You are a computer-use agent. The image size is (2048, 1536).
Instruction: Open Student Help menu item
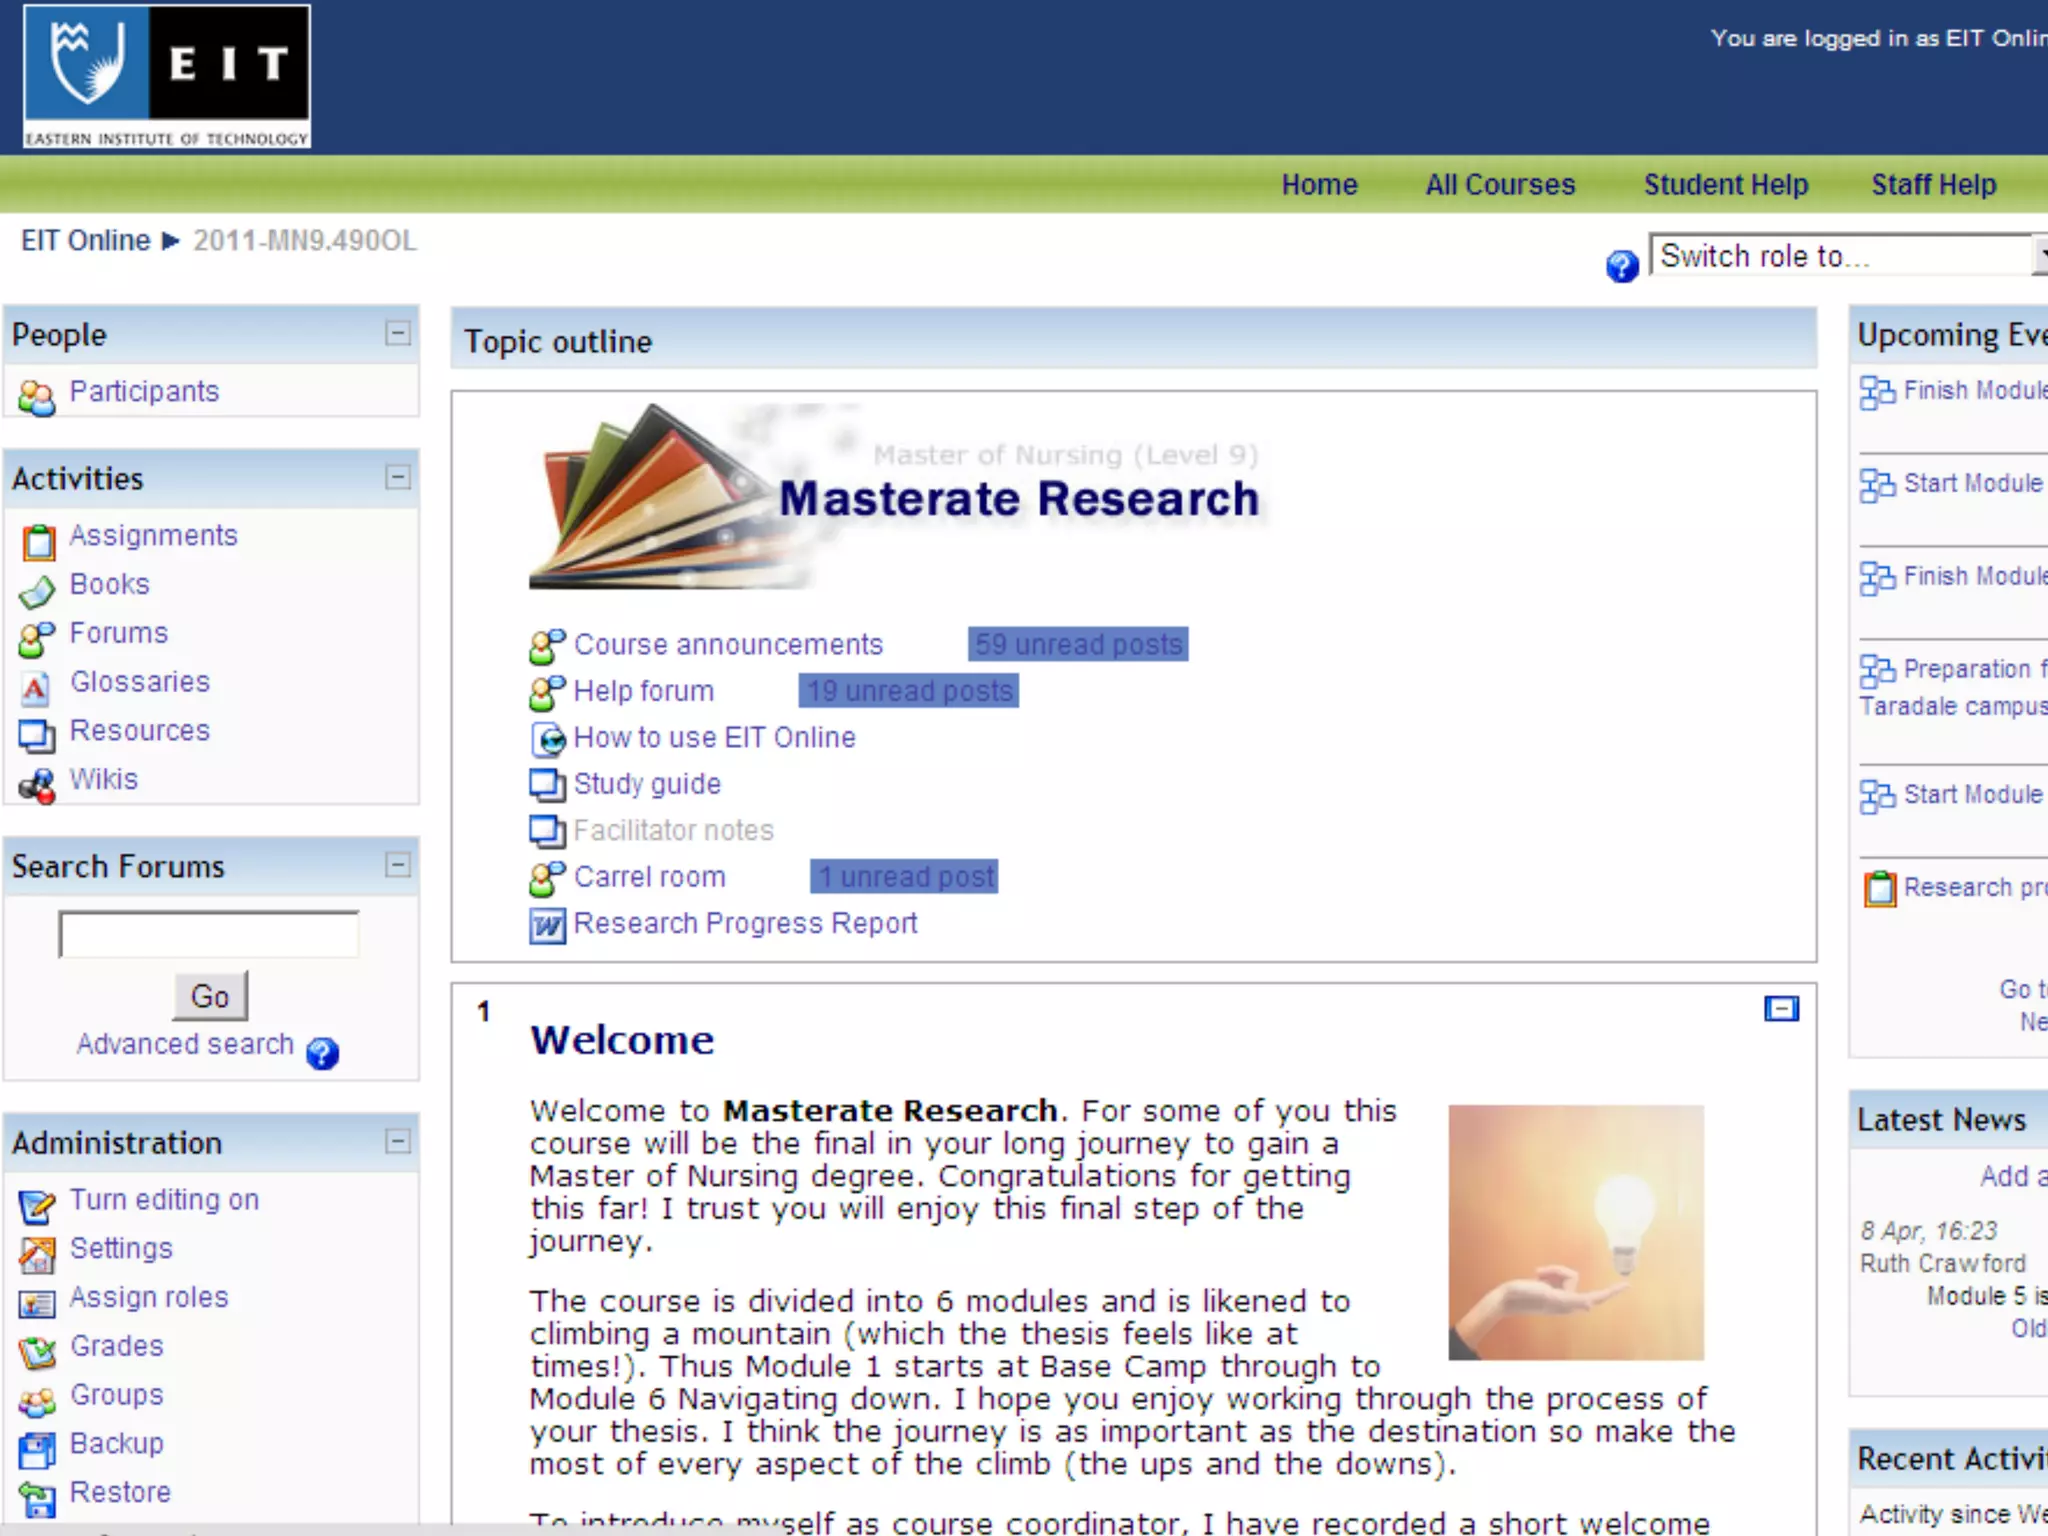[x=1725, y=185]
